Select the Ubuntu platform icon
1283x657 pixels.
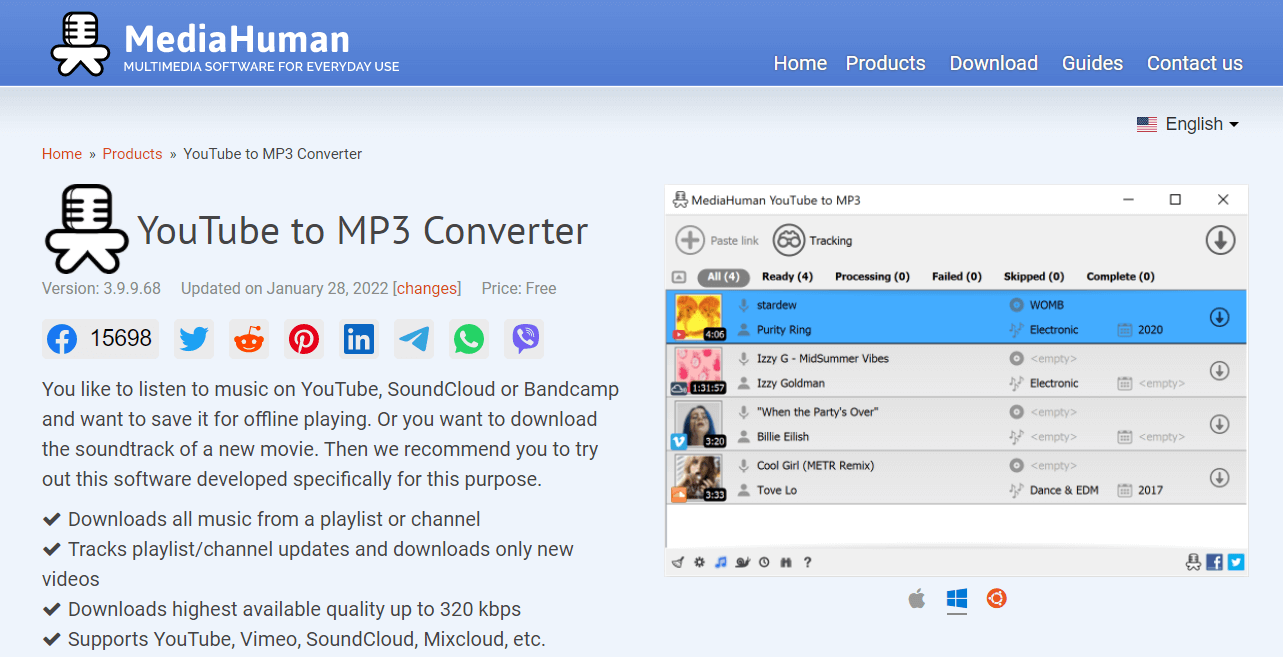pos(996,599)
